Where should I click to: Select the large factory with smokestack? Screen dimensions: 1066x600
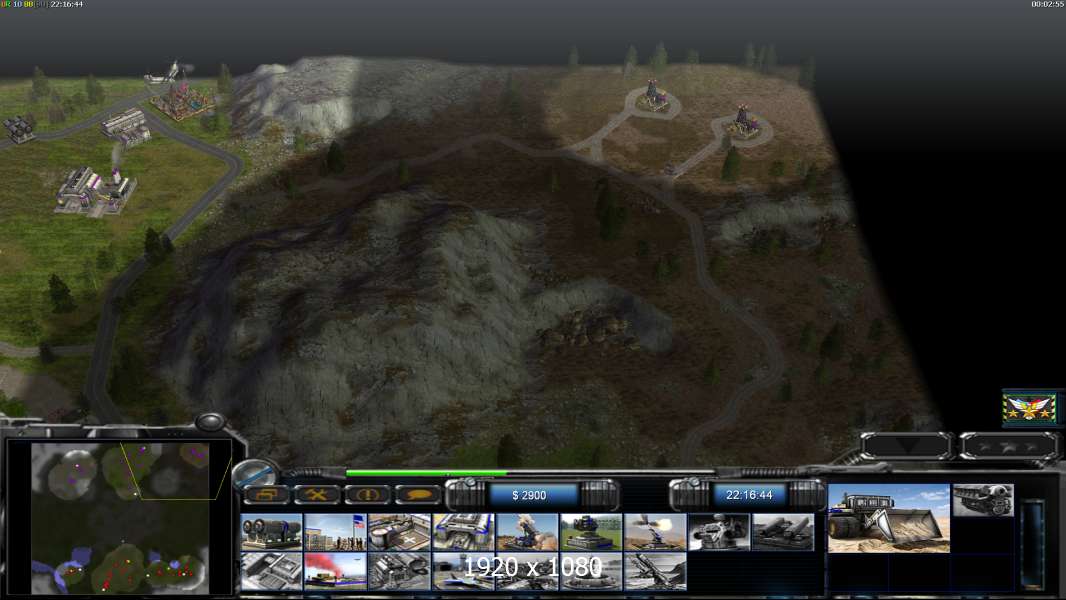coord(95,190)
